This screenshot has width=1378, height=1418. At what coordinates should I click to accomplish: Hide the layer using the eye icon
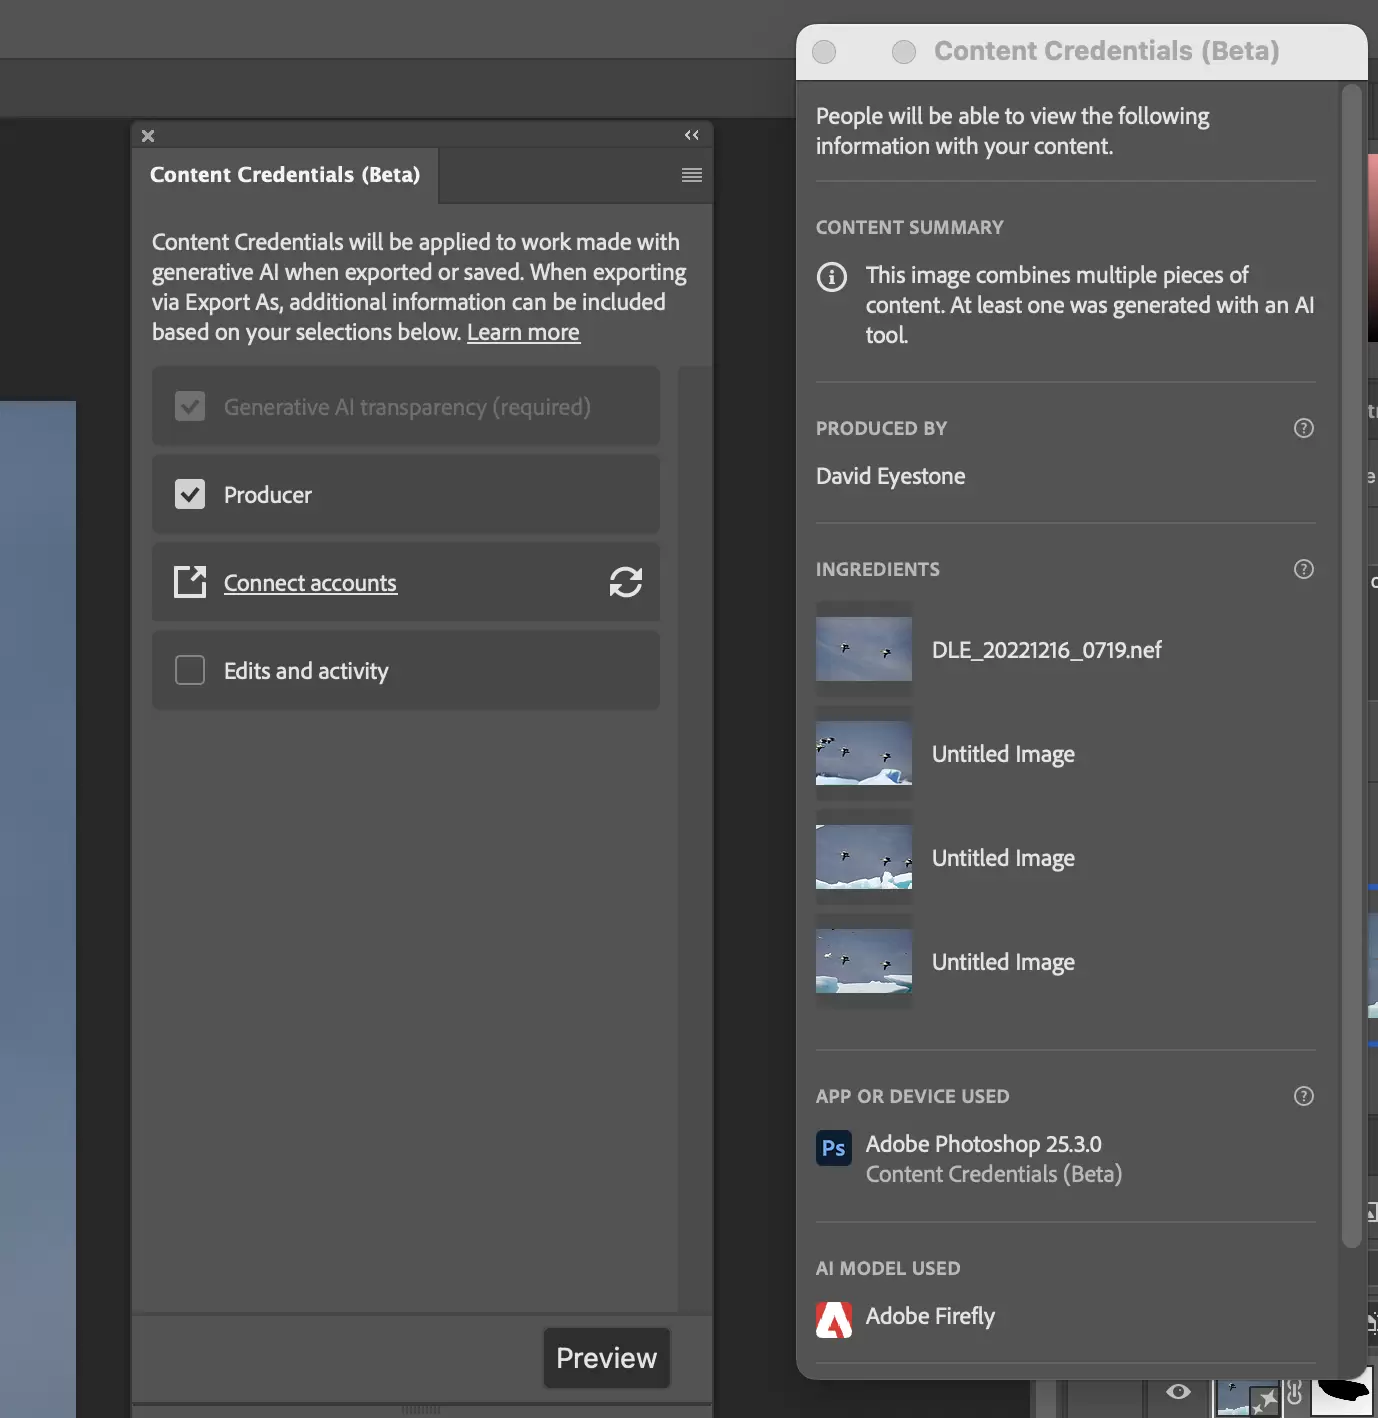1179,1391
